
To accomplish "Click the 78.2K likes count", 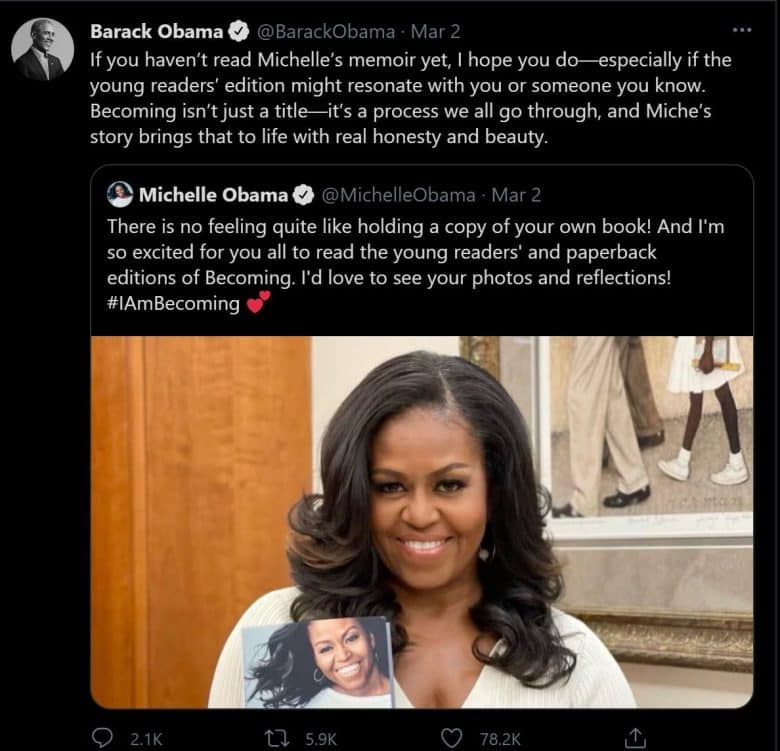I will pyautogui.click(x=500, y=739).
